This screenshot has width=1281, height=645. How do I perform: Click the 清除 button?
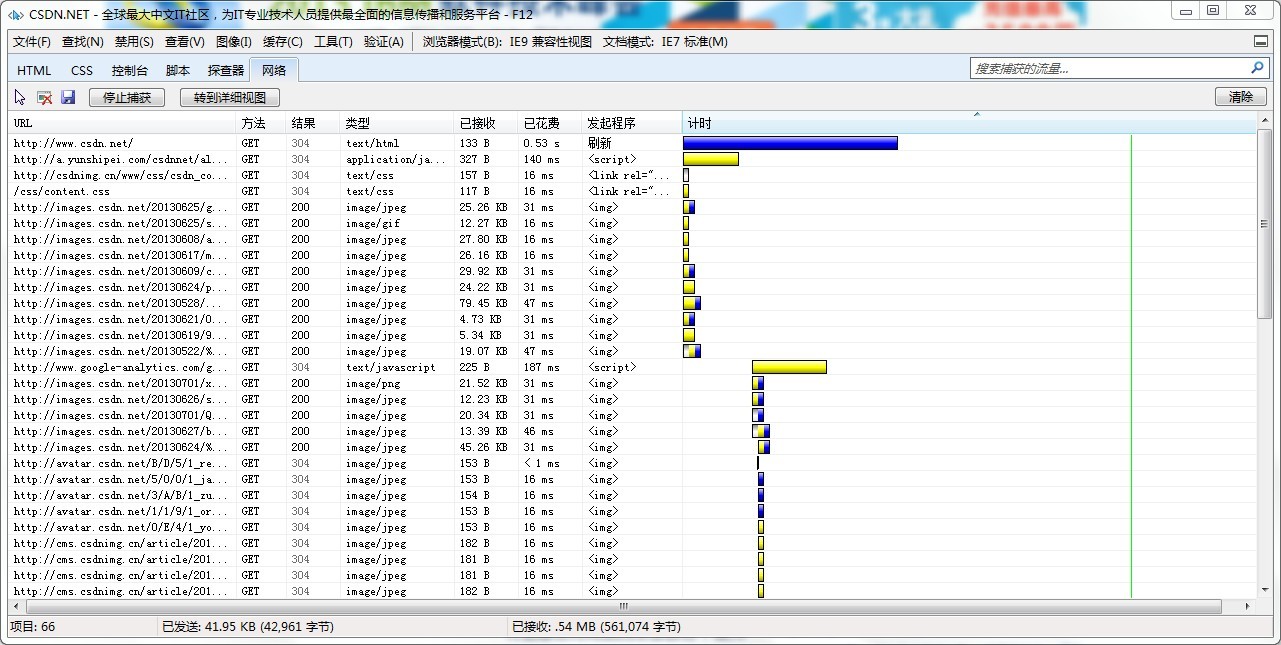(1241, 97)
